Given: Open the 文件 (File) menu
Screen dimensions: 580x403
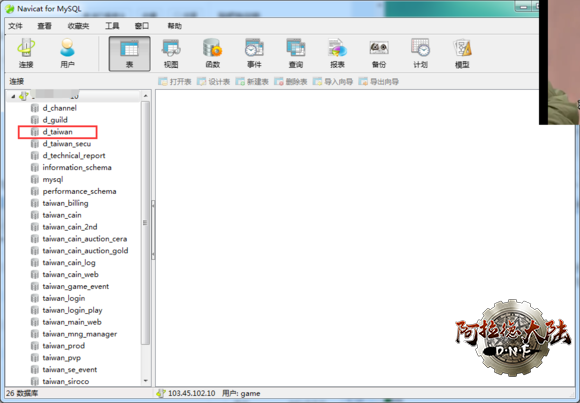Looking at the screenshot, I should pos(15,26).
